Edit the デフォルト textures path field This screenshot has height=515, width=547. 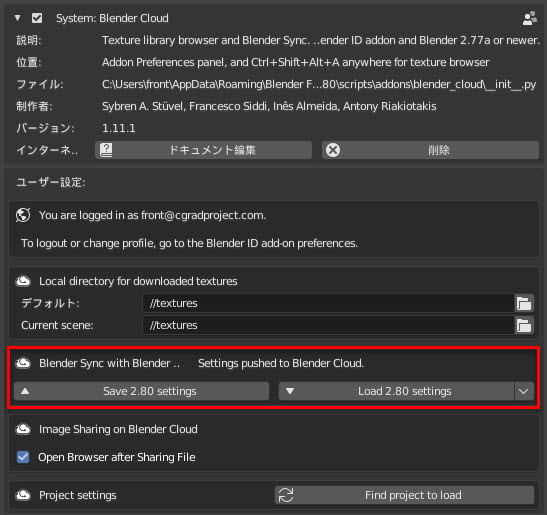point(328,303)
